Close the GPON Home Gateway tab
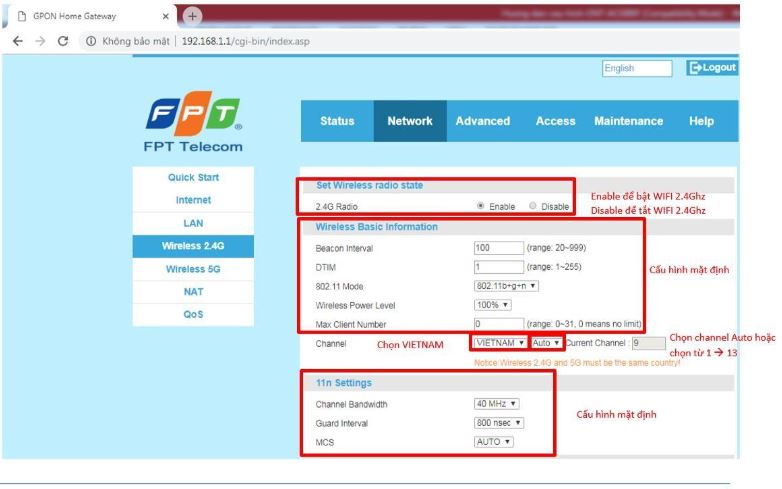 point(165,16)
